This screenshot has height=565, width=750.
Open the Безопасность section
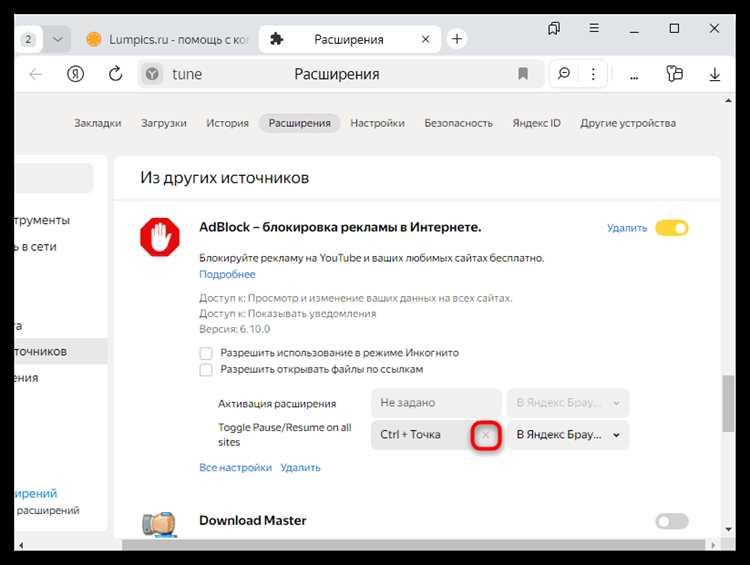point(458,123)
